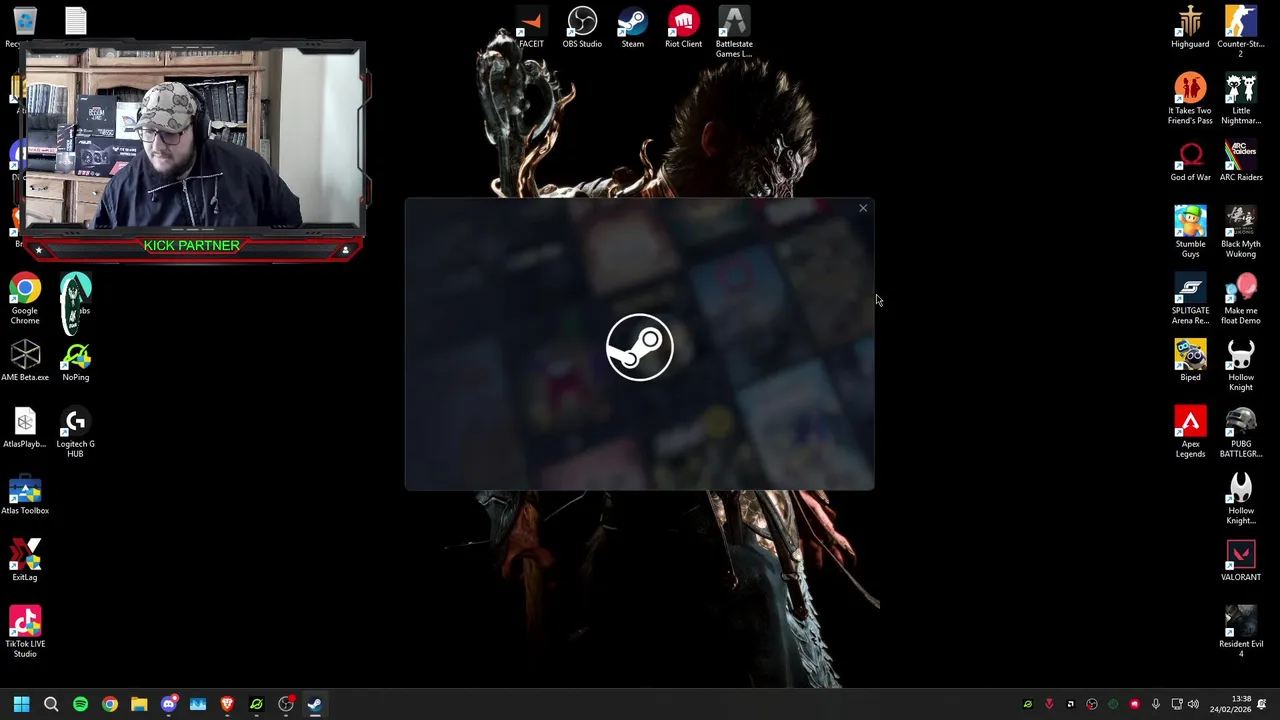
Task: Open Spotify from the taskbar
Action: [x=80, y=704]
